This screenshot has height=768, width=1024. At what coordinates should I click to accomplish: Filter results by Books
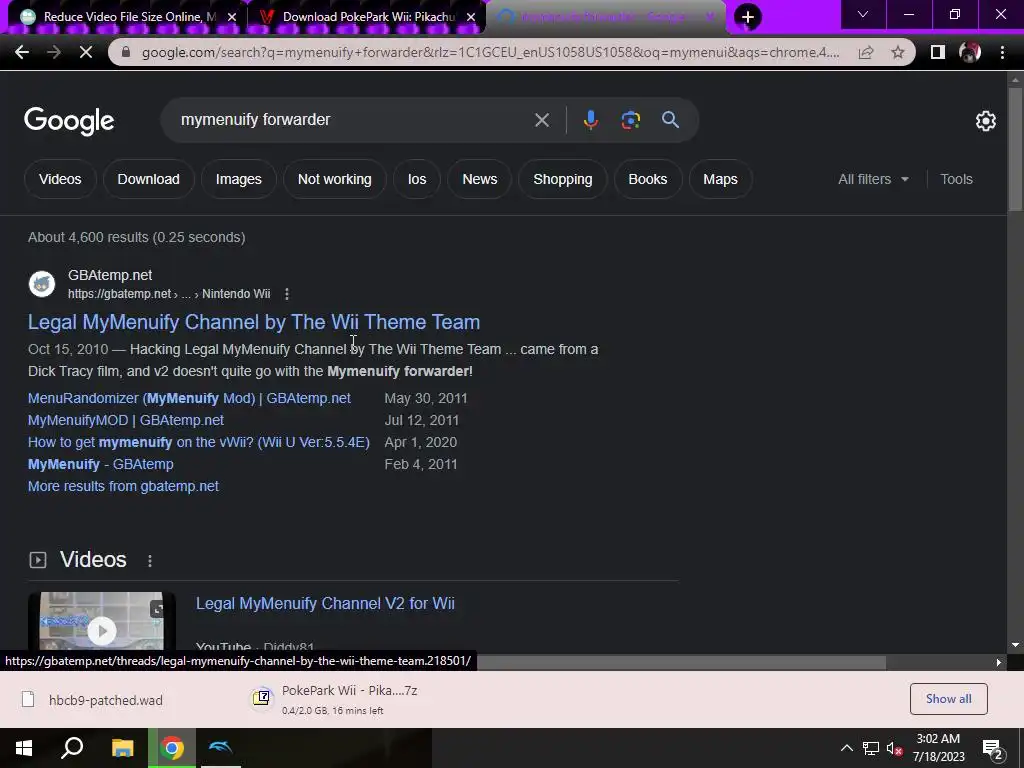[x=648, y=179]
